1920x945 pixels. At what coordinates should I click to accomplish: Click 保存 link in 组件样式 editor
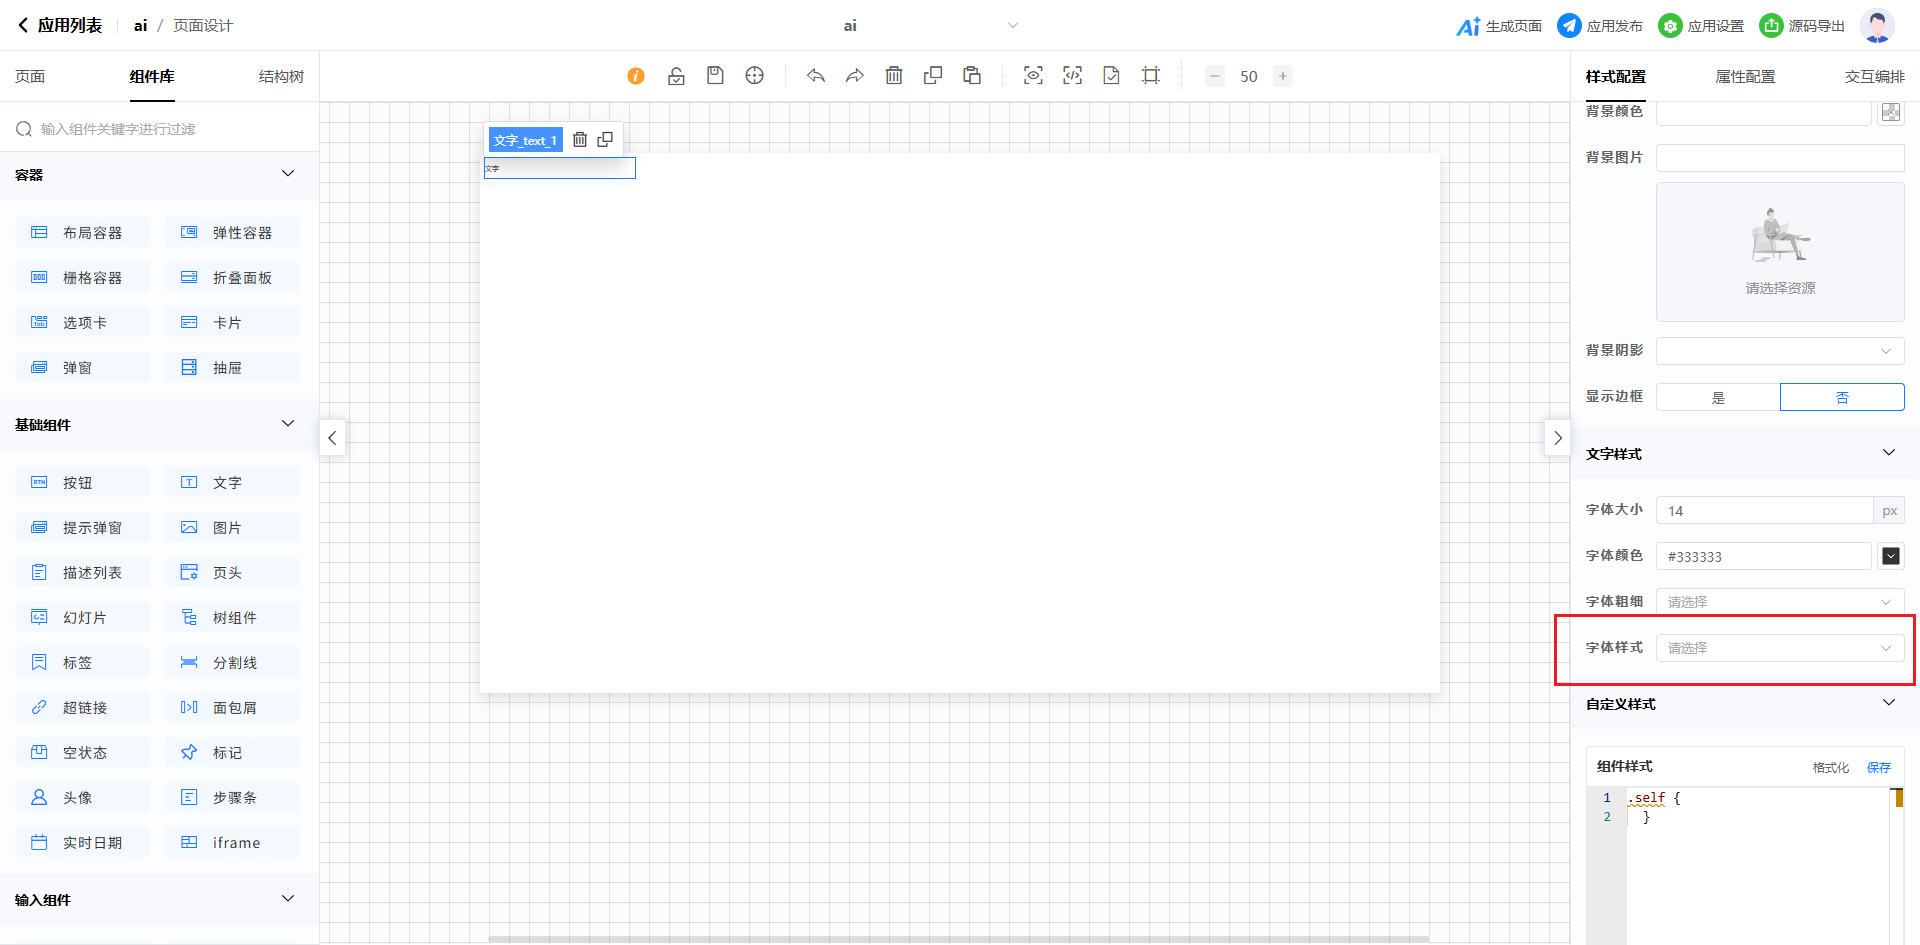click(x=1878, y=767)
